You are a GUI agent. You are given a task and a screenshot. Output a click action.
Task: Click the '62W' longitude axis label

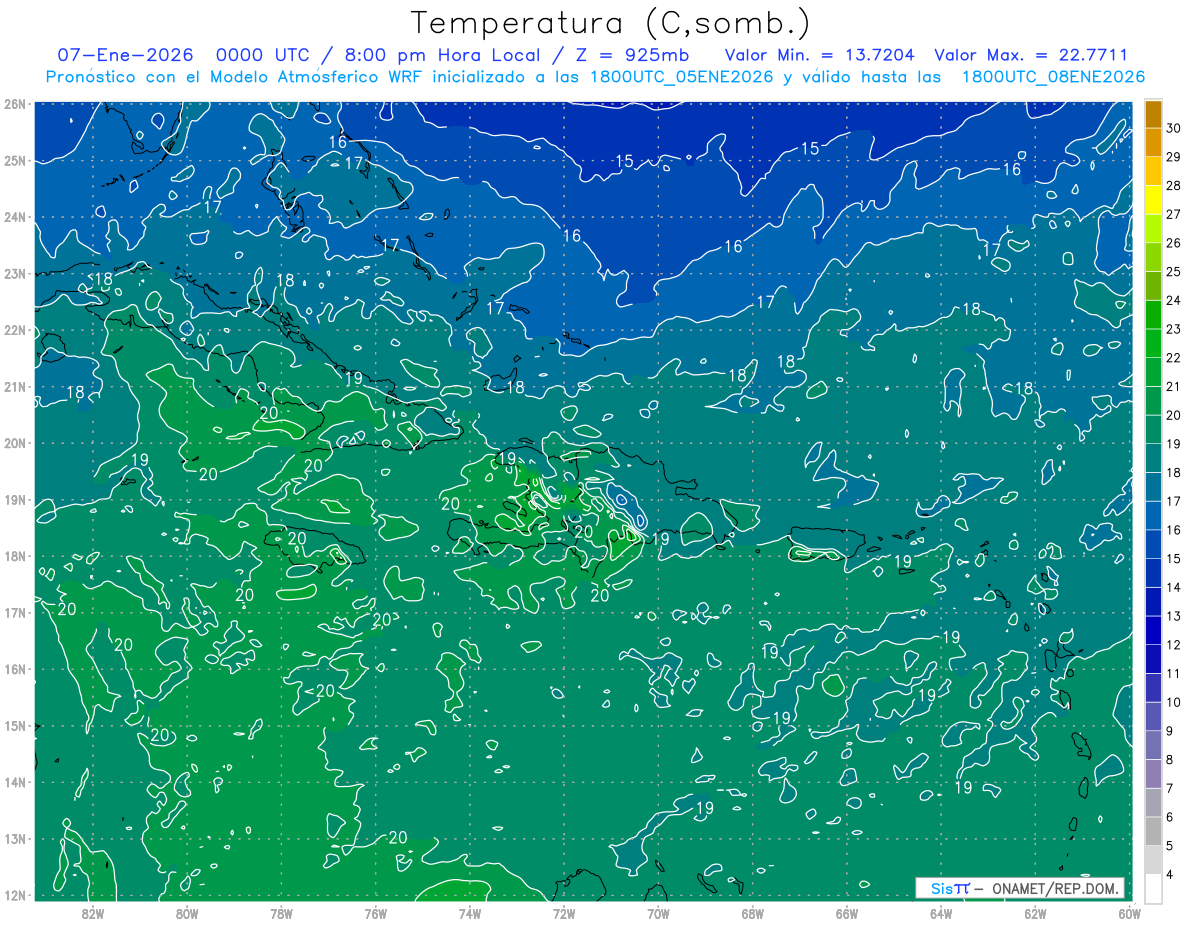(x=1036, y=913)
